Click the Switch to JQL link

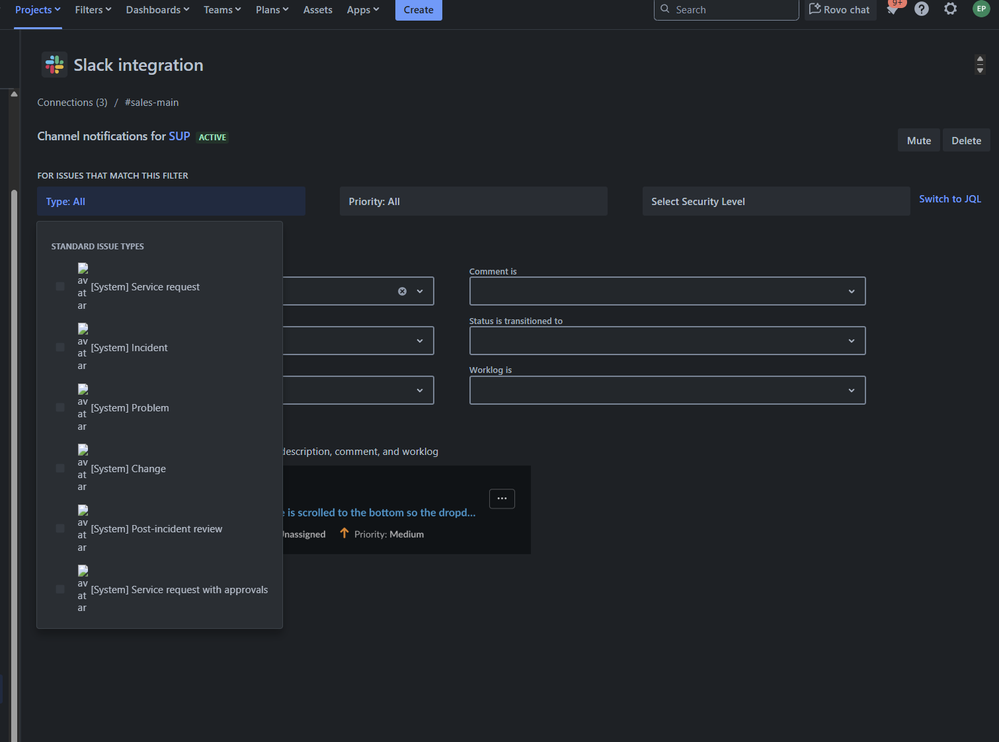pos(950,199)
